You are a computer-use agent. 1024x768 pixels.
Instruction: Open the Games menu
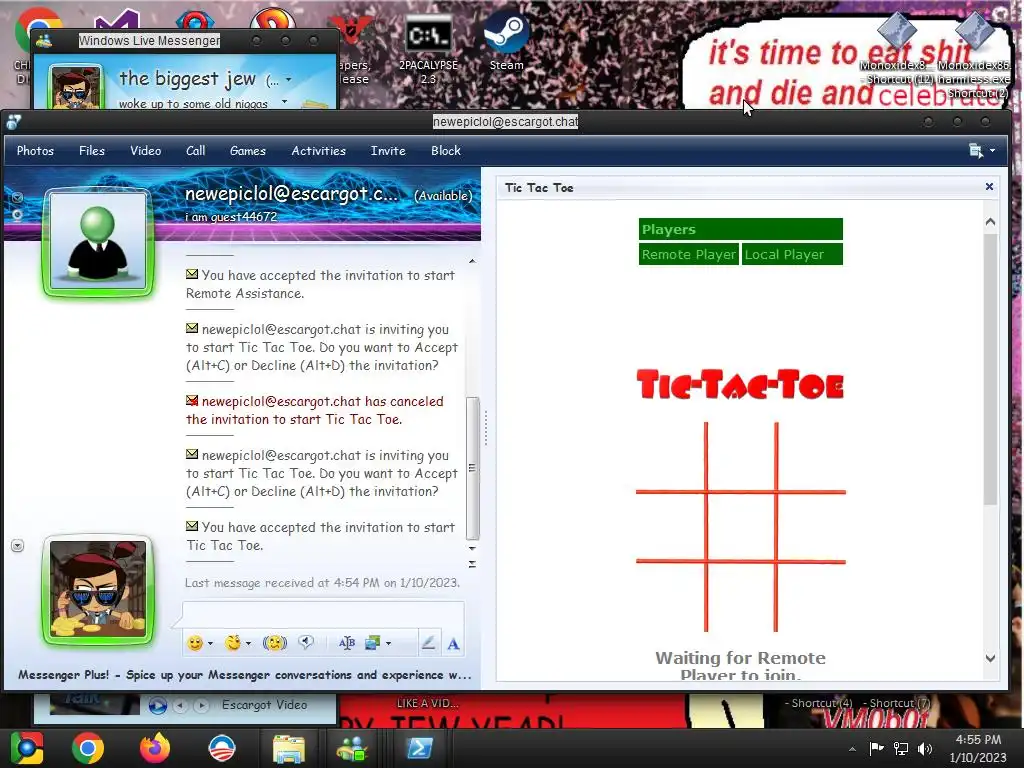pos(248,151)
